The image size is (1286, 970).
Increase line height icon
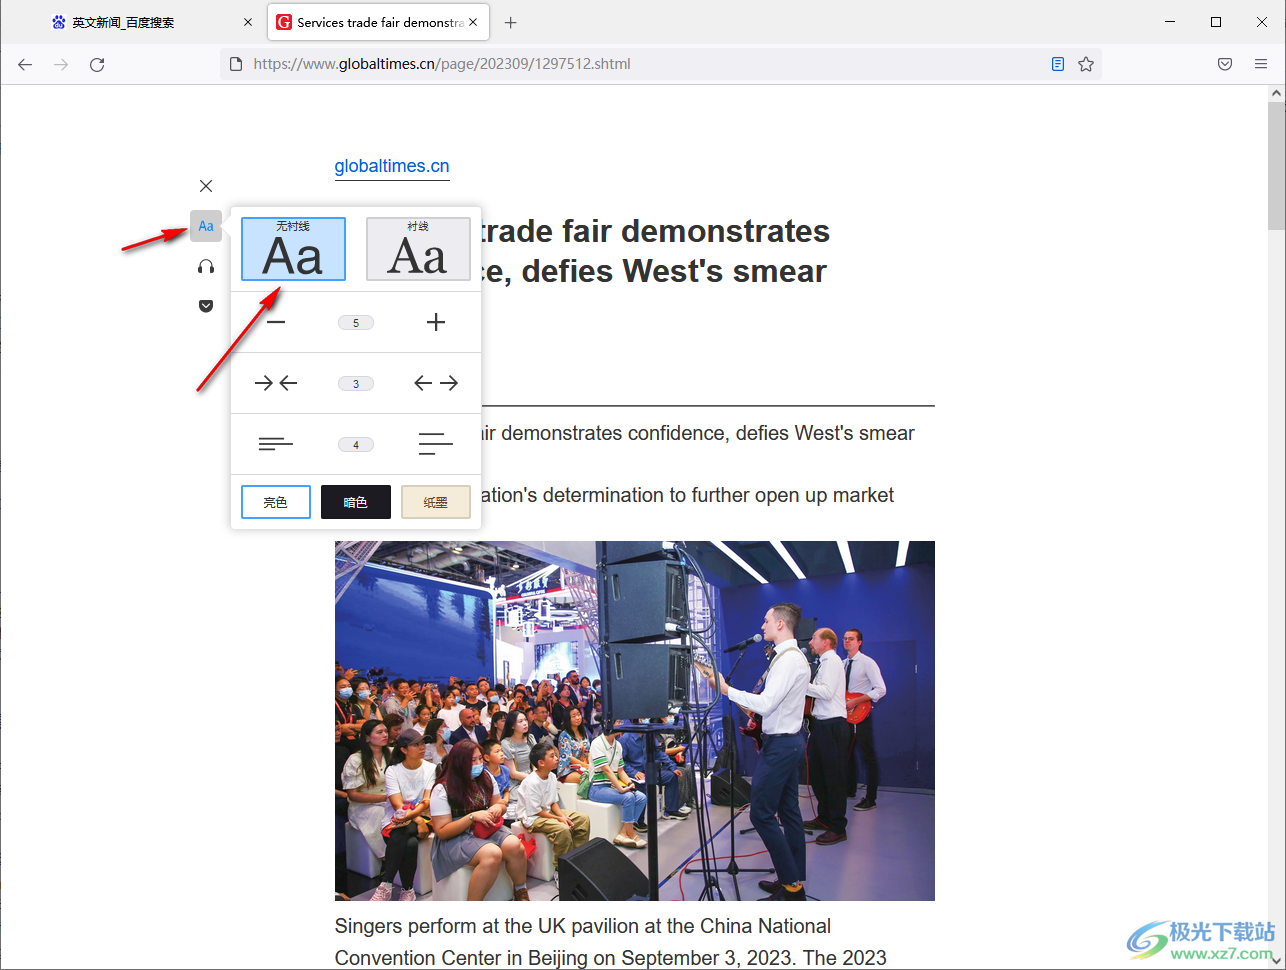(436, 444)
